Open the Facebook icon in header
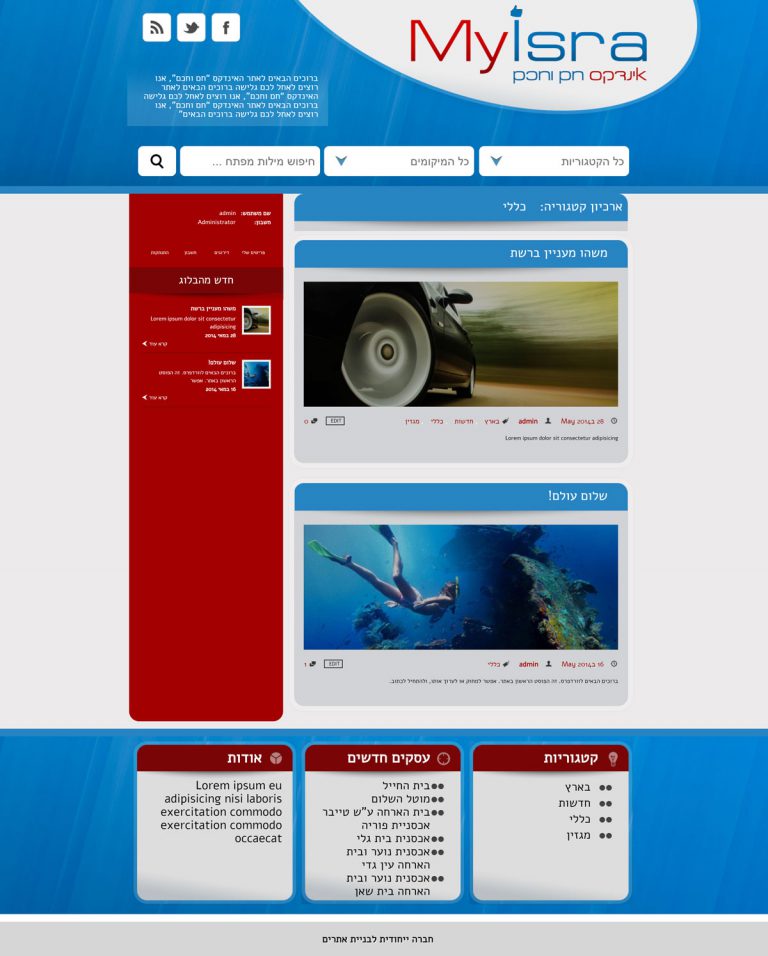 point(226,27)
